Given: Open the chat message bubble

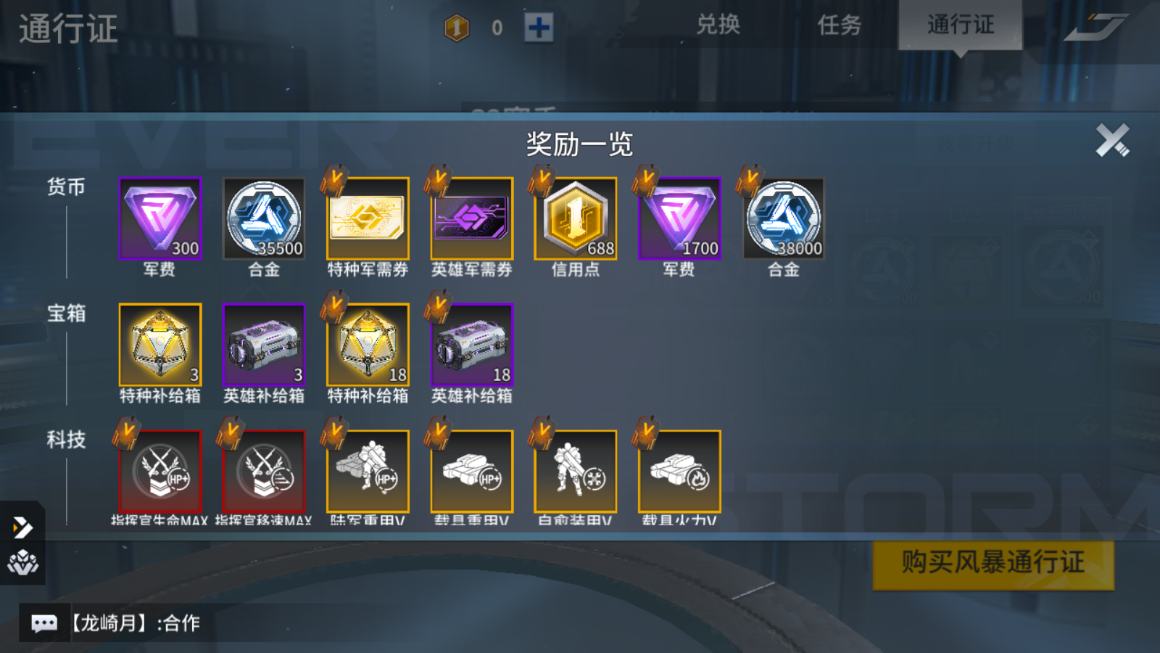Looking at the screenshot, I should [44, 623].
